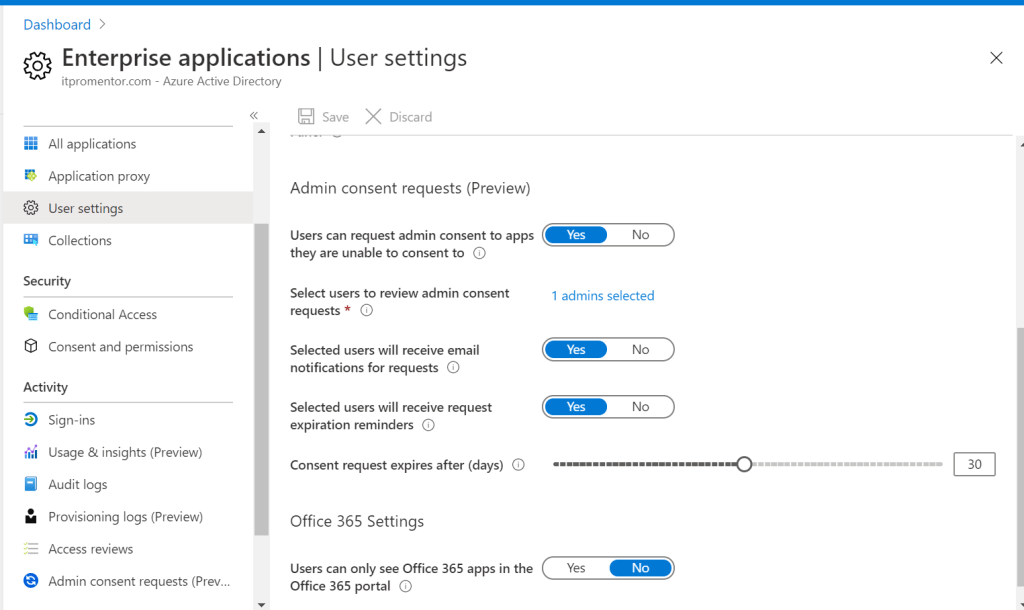Click the Consent and permissions cube icon
This screenshot has height=610, width=1024.
[x=31, y=347]
